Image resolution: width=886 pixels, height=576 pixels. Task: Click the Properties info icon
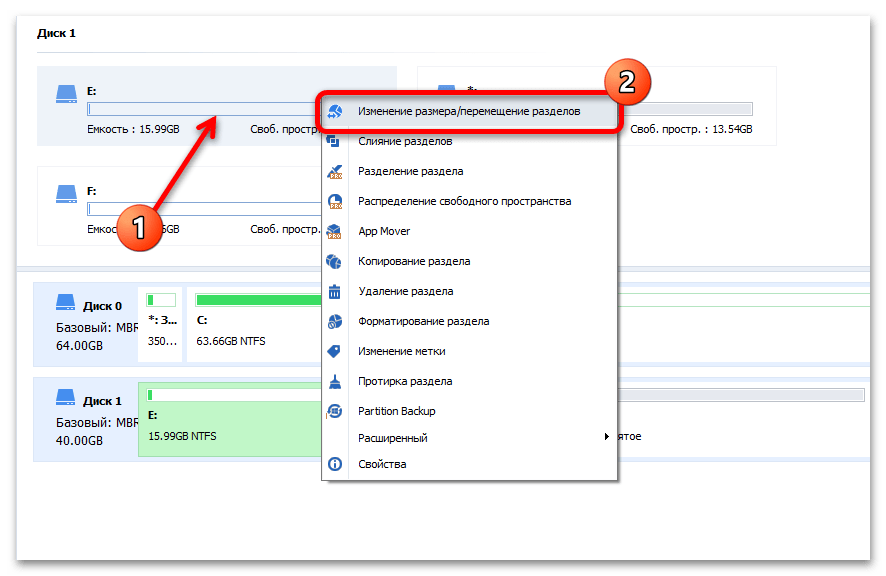coord(335,464)
